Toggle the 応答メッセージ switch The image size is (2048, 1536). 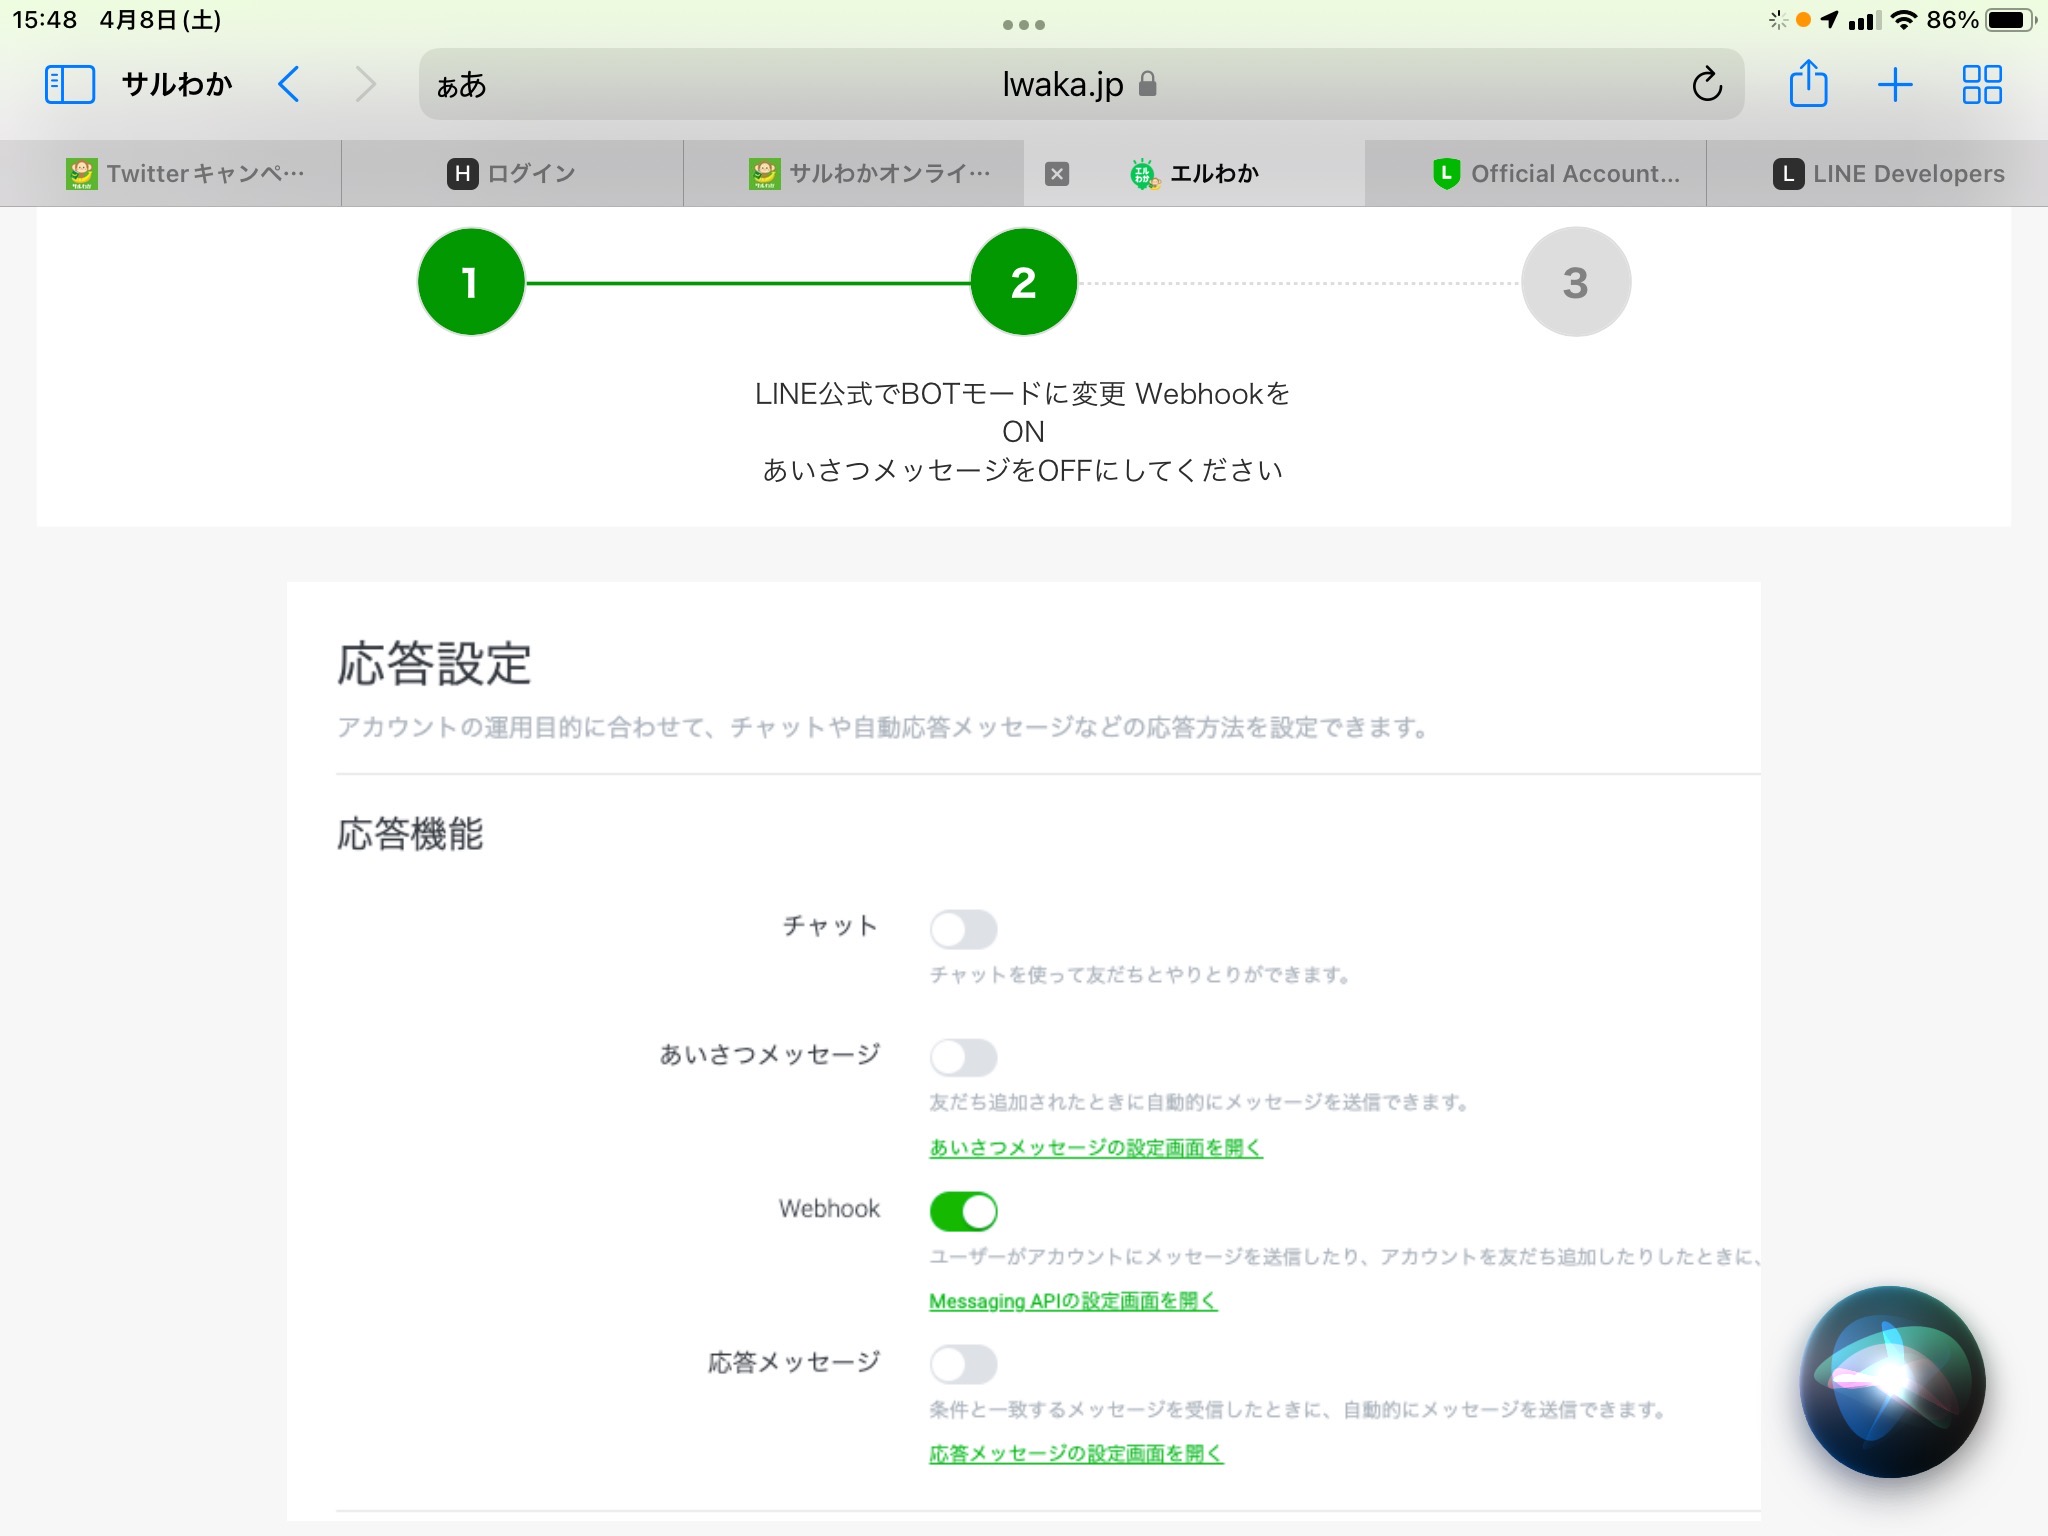(963, 1364)
